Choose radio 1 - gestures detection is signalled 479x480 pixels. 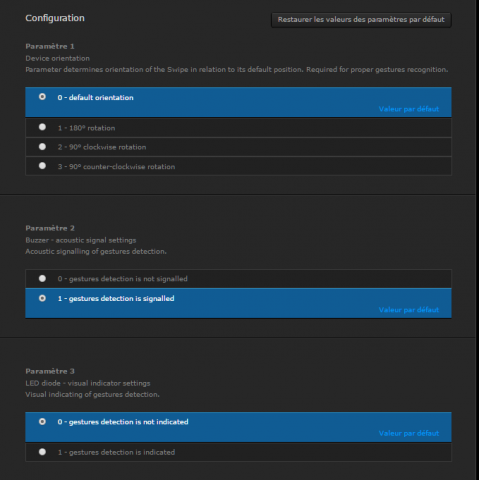click(42, 298)
